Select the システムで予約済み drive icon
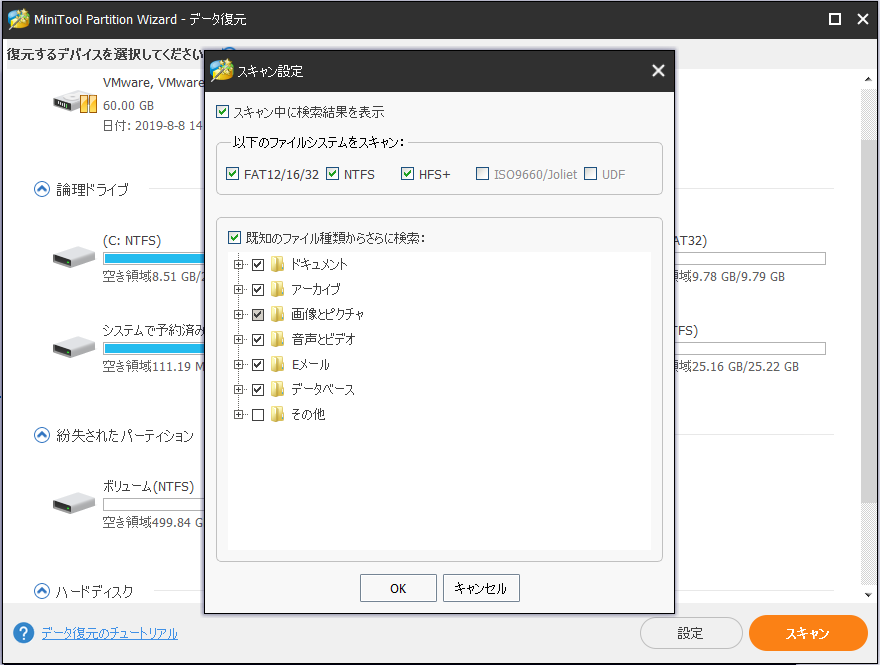This screenshot has width=880, height=665. tap(74, 347)
